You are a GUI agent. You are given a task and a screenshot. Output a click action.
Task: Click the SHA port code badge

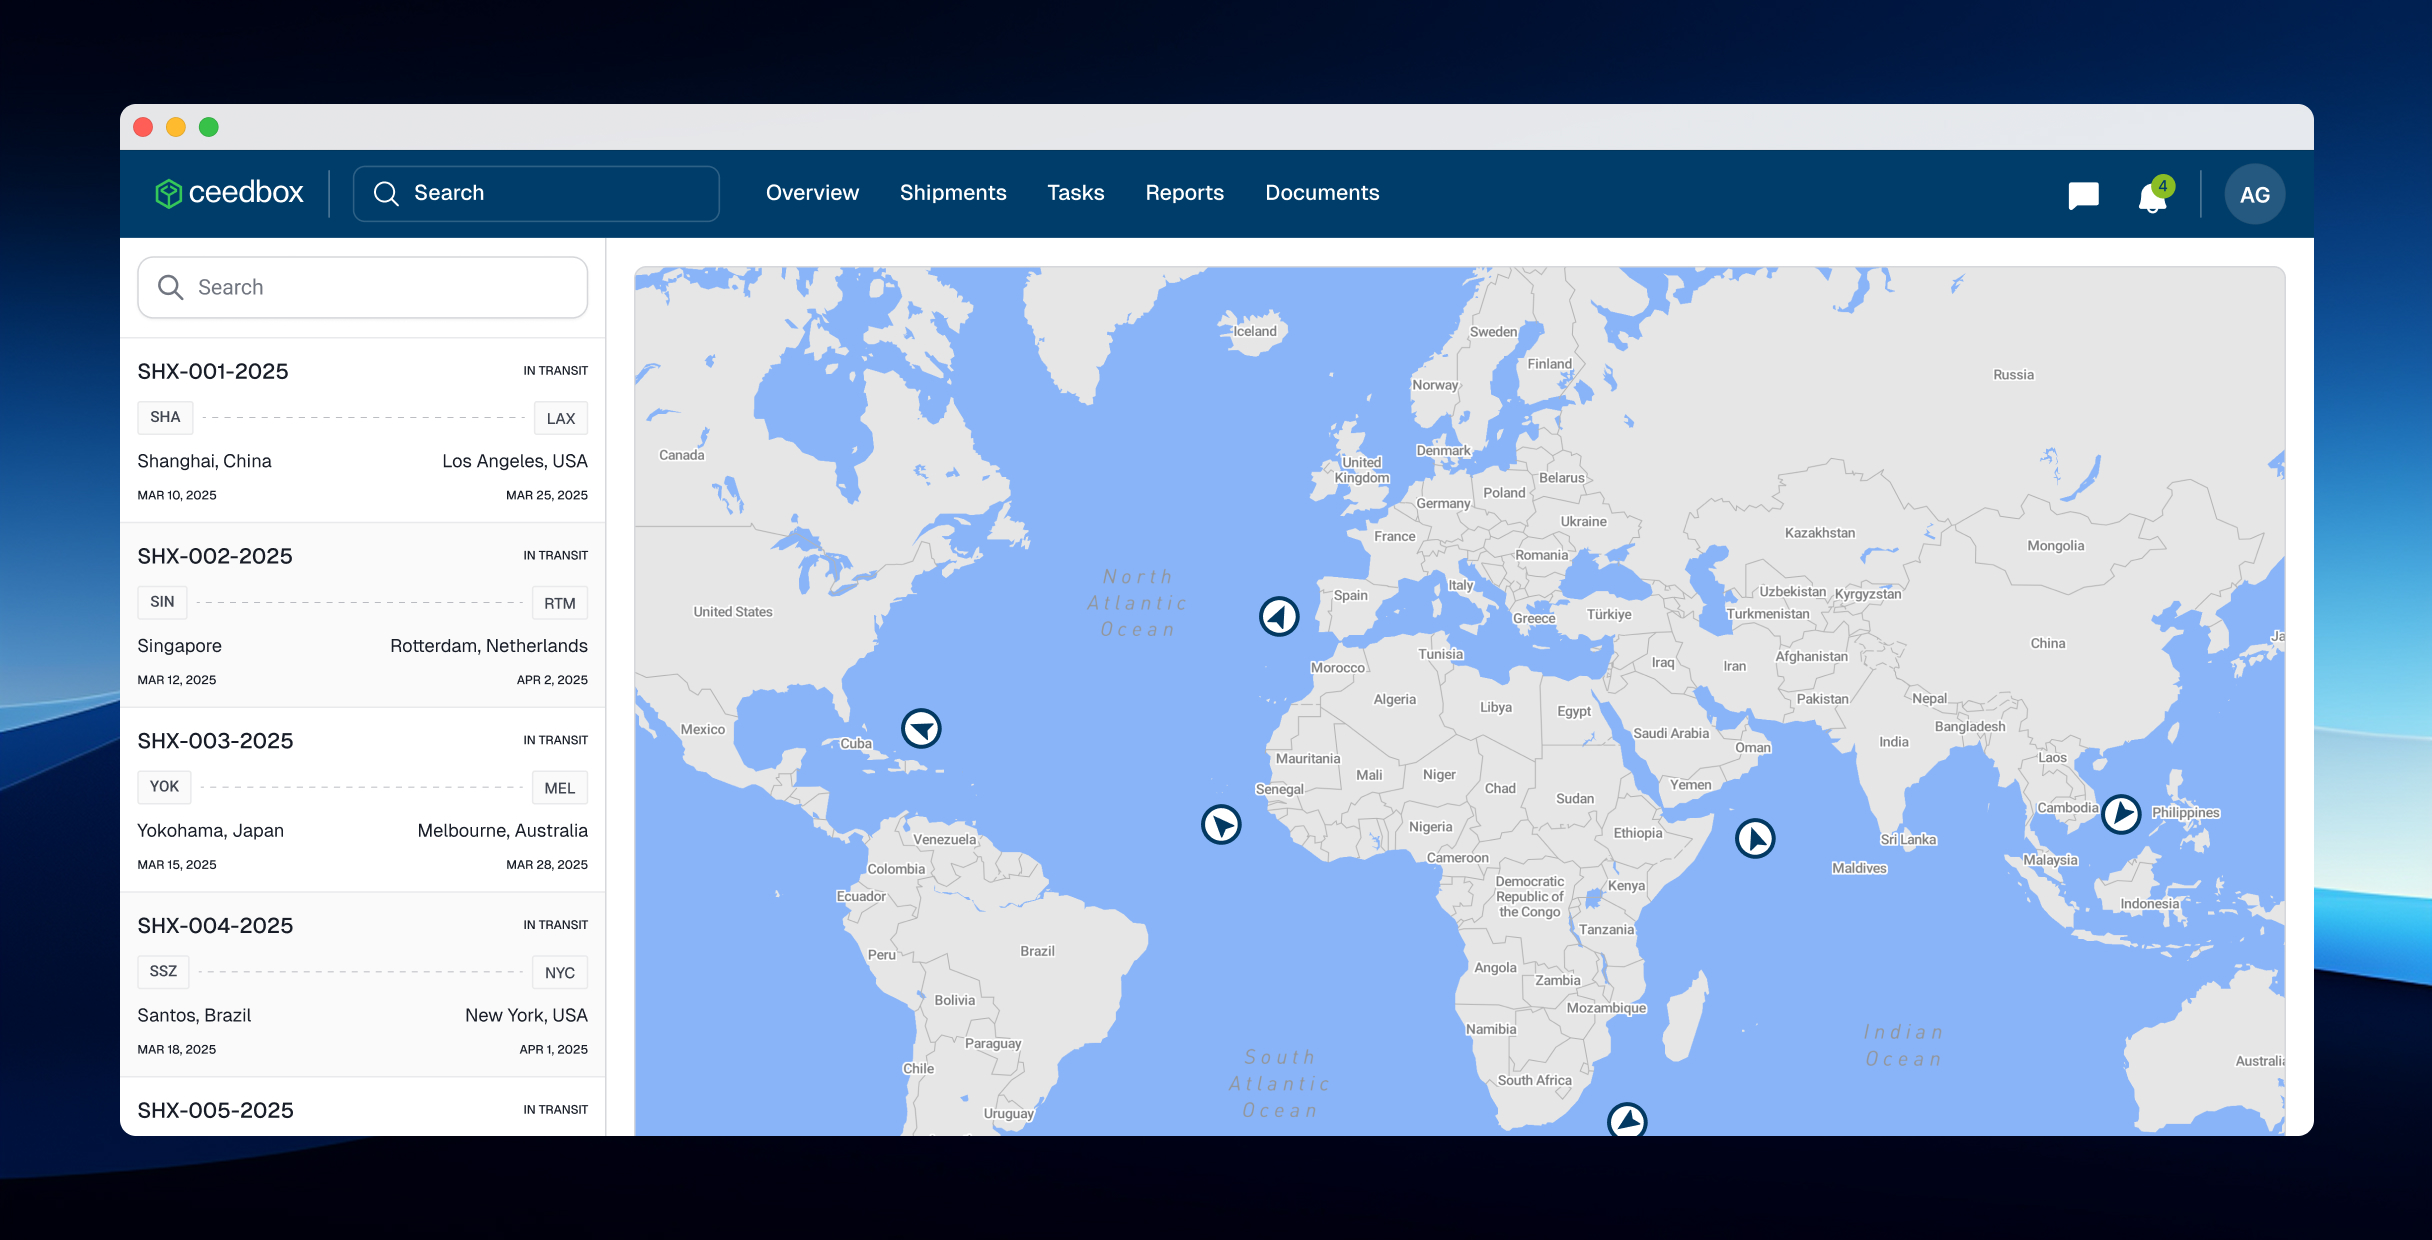tap(165, 417)
